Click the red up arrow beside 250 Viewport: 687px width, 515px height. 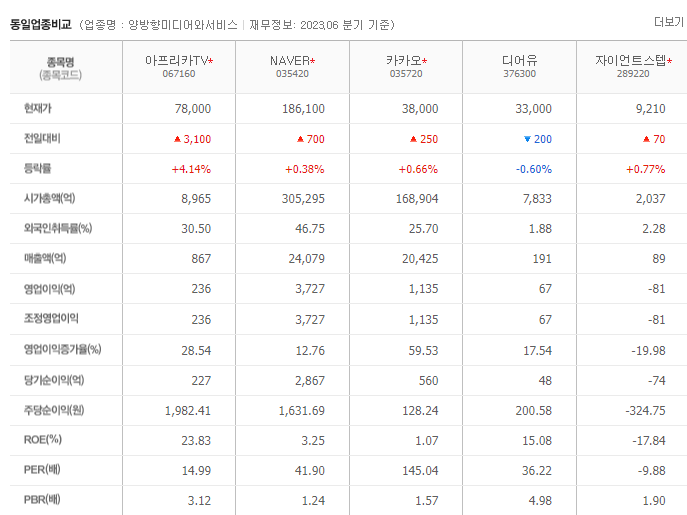coord(414,139)
